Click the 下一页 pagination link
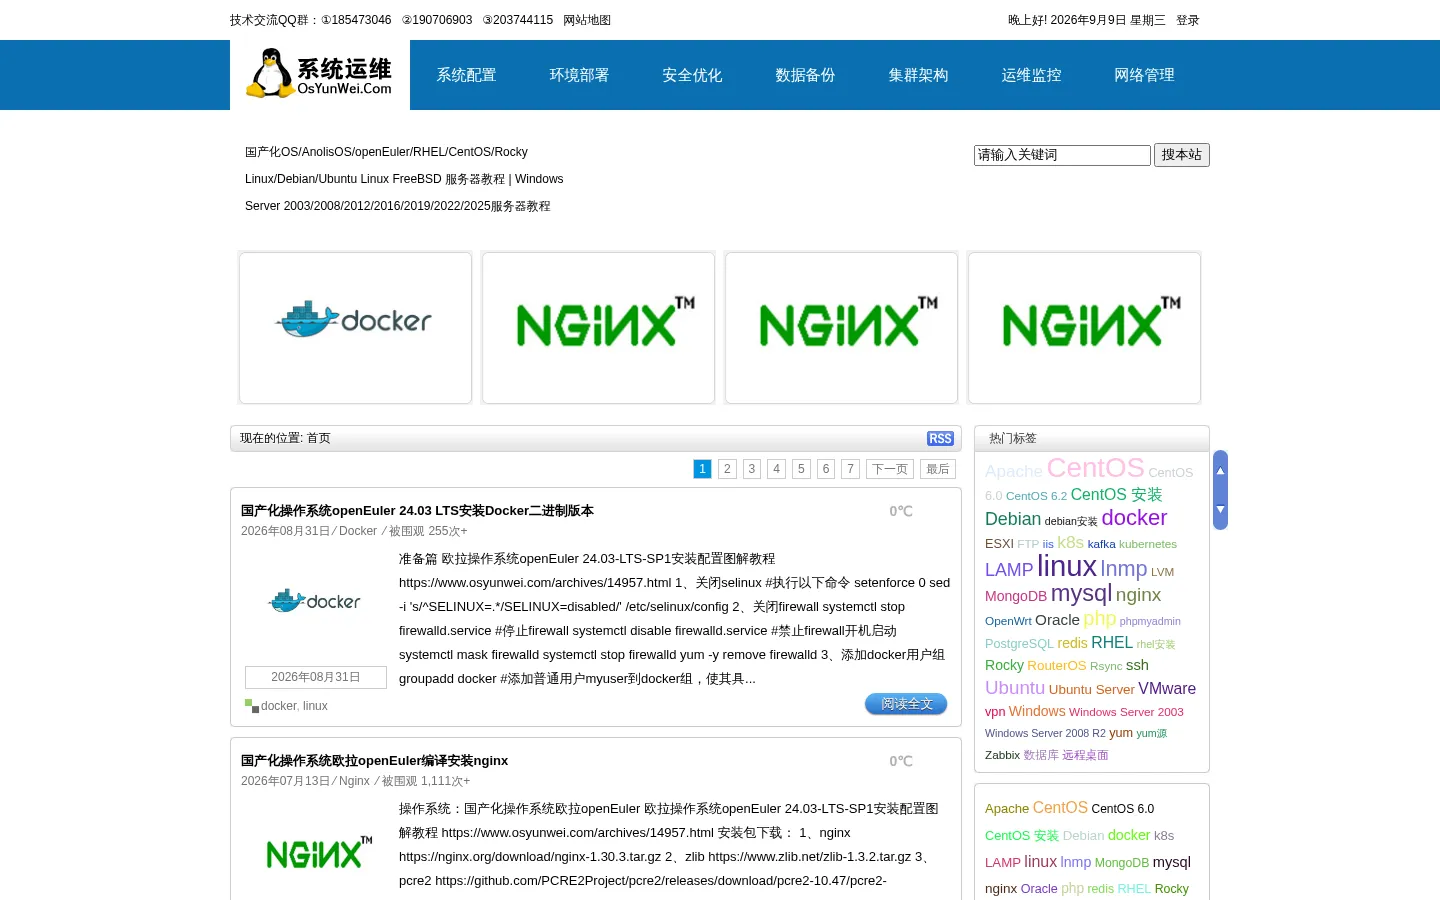 [890, 469]
